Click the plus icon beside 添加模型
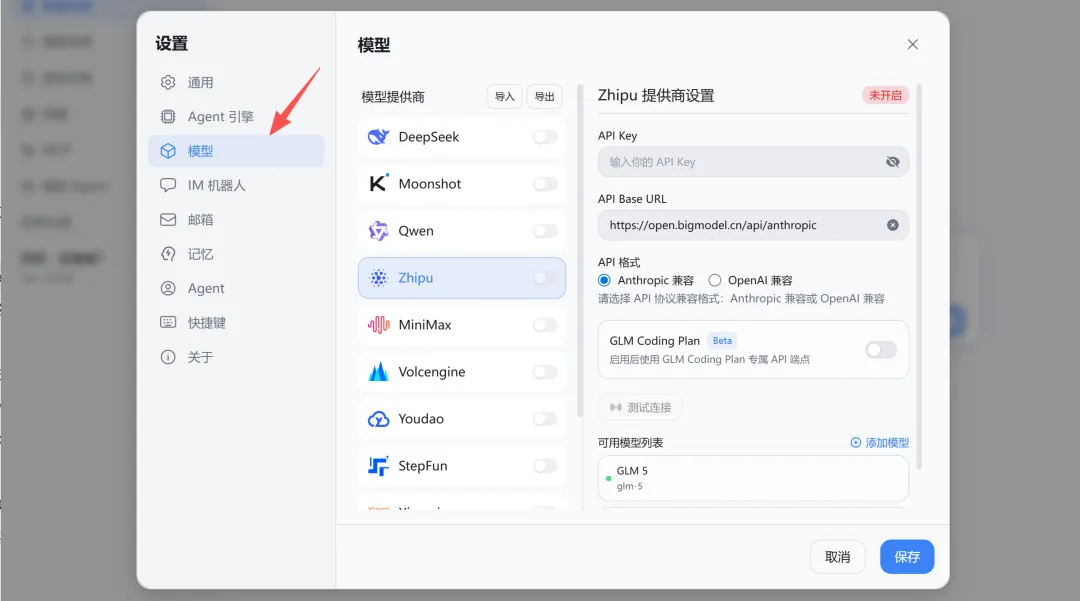 pos(855,443)
